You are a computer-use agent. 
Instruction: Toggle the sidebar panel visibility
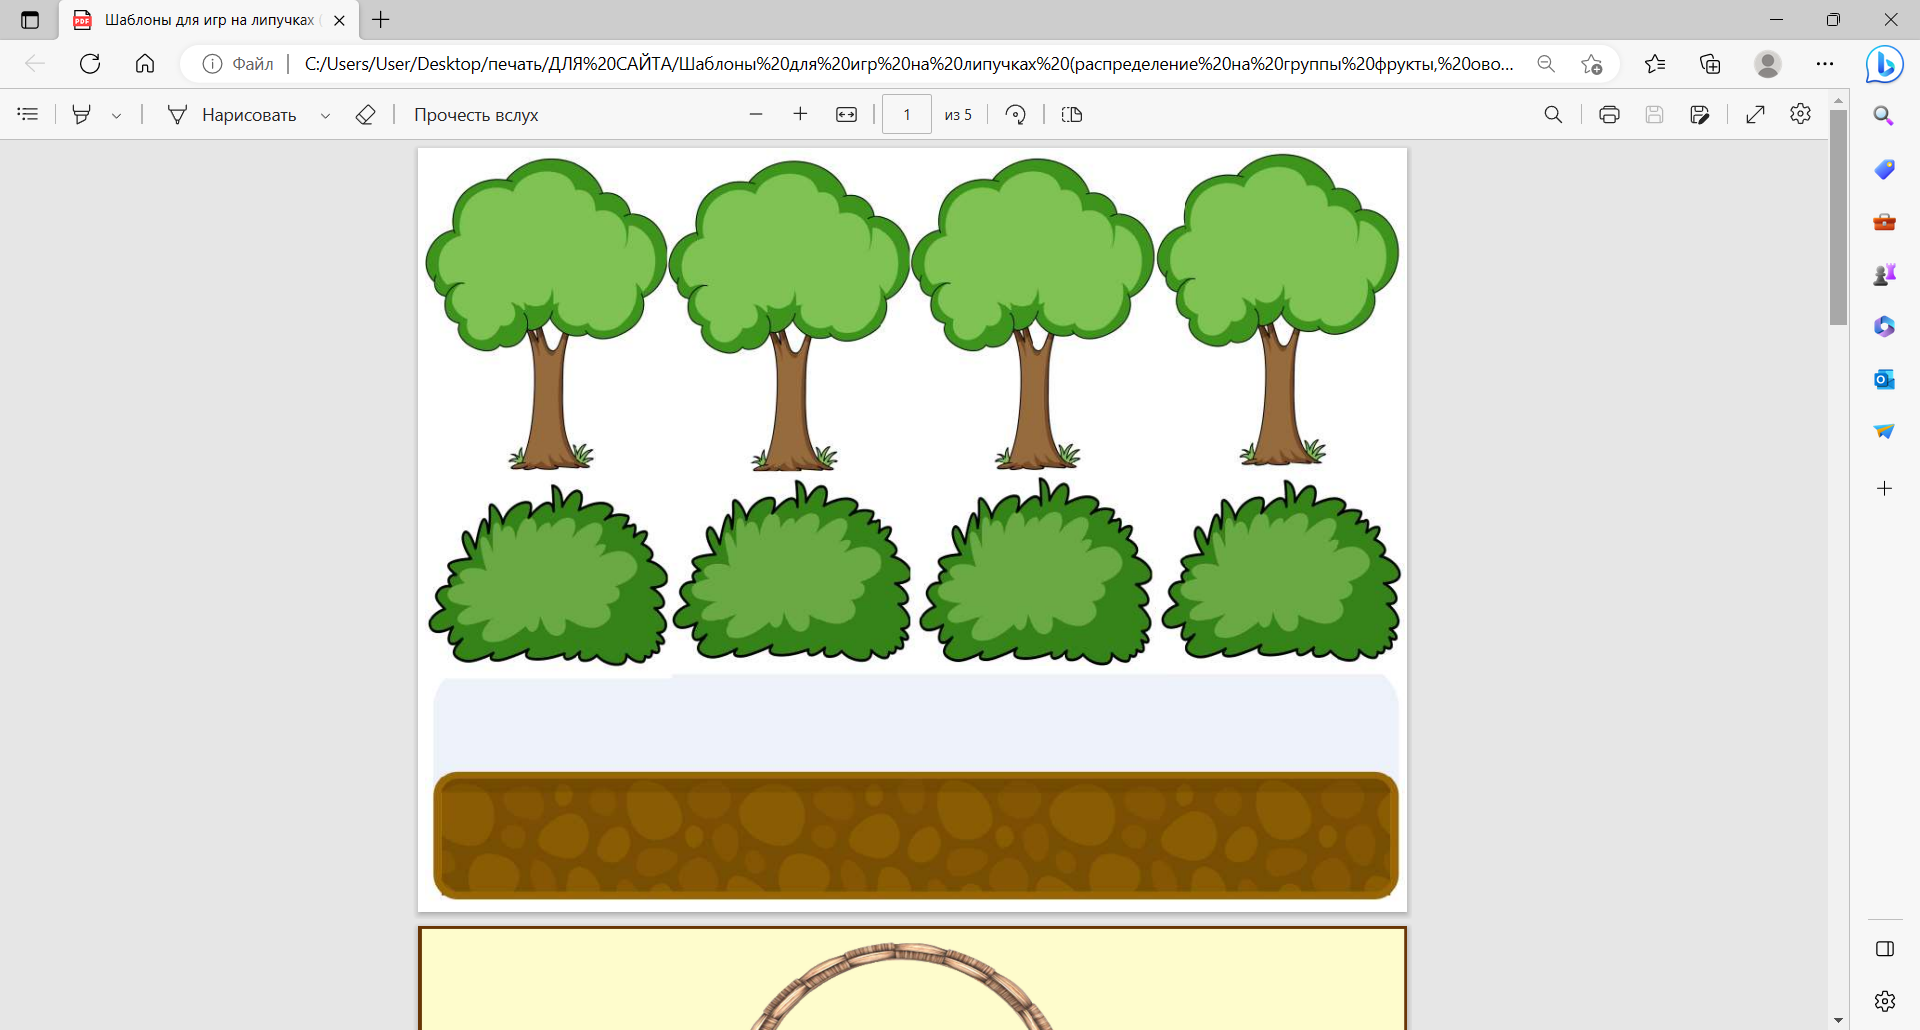coord(1885,949)
